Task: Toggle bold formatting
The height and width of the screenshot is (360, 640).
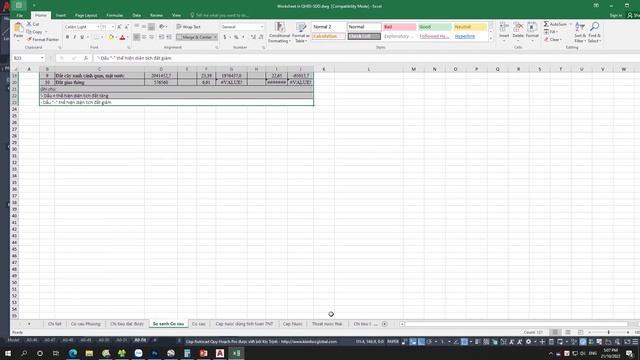Action: [67, 37]
